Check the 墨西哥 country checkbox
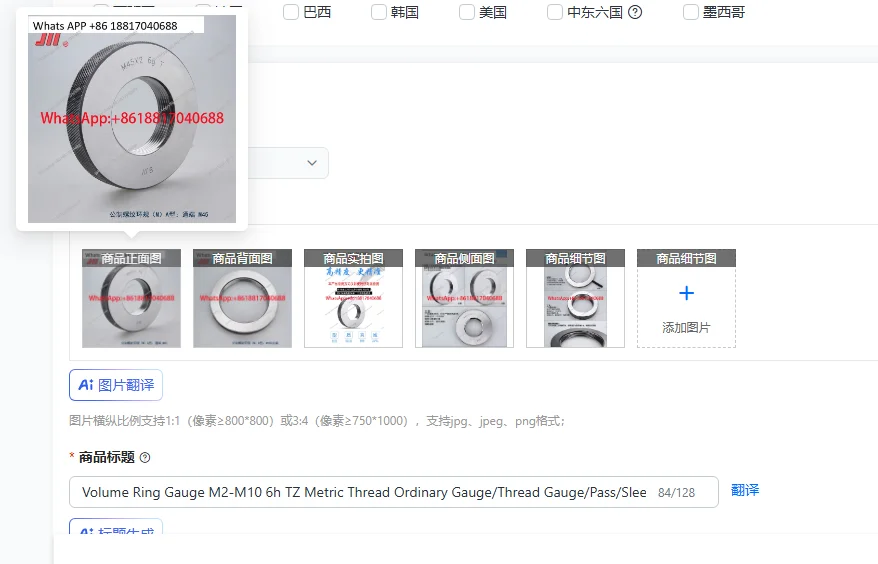The width and height of the screenshot is (878, 564). point(691,12)
